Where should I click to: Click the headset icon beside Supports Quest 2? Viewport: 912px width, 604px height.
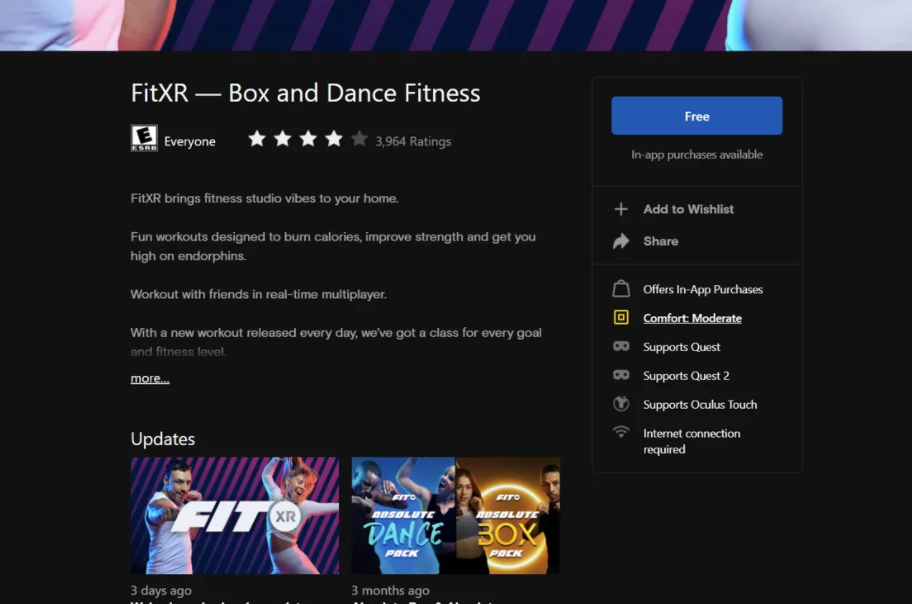tap(621, 376)
